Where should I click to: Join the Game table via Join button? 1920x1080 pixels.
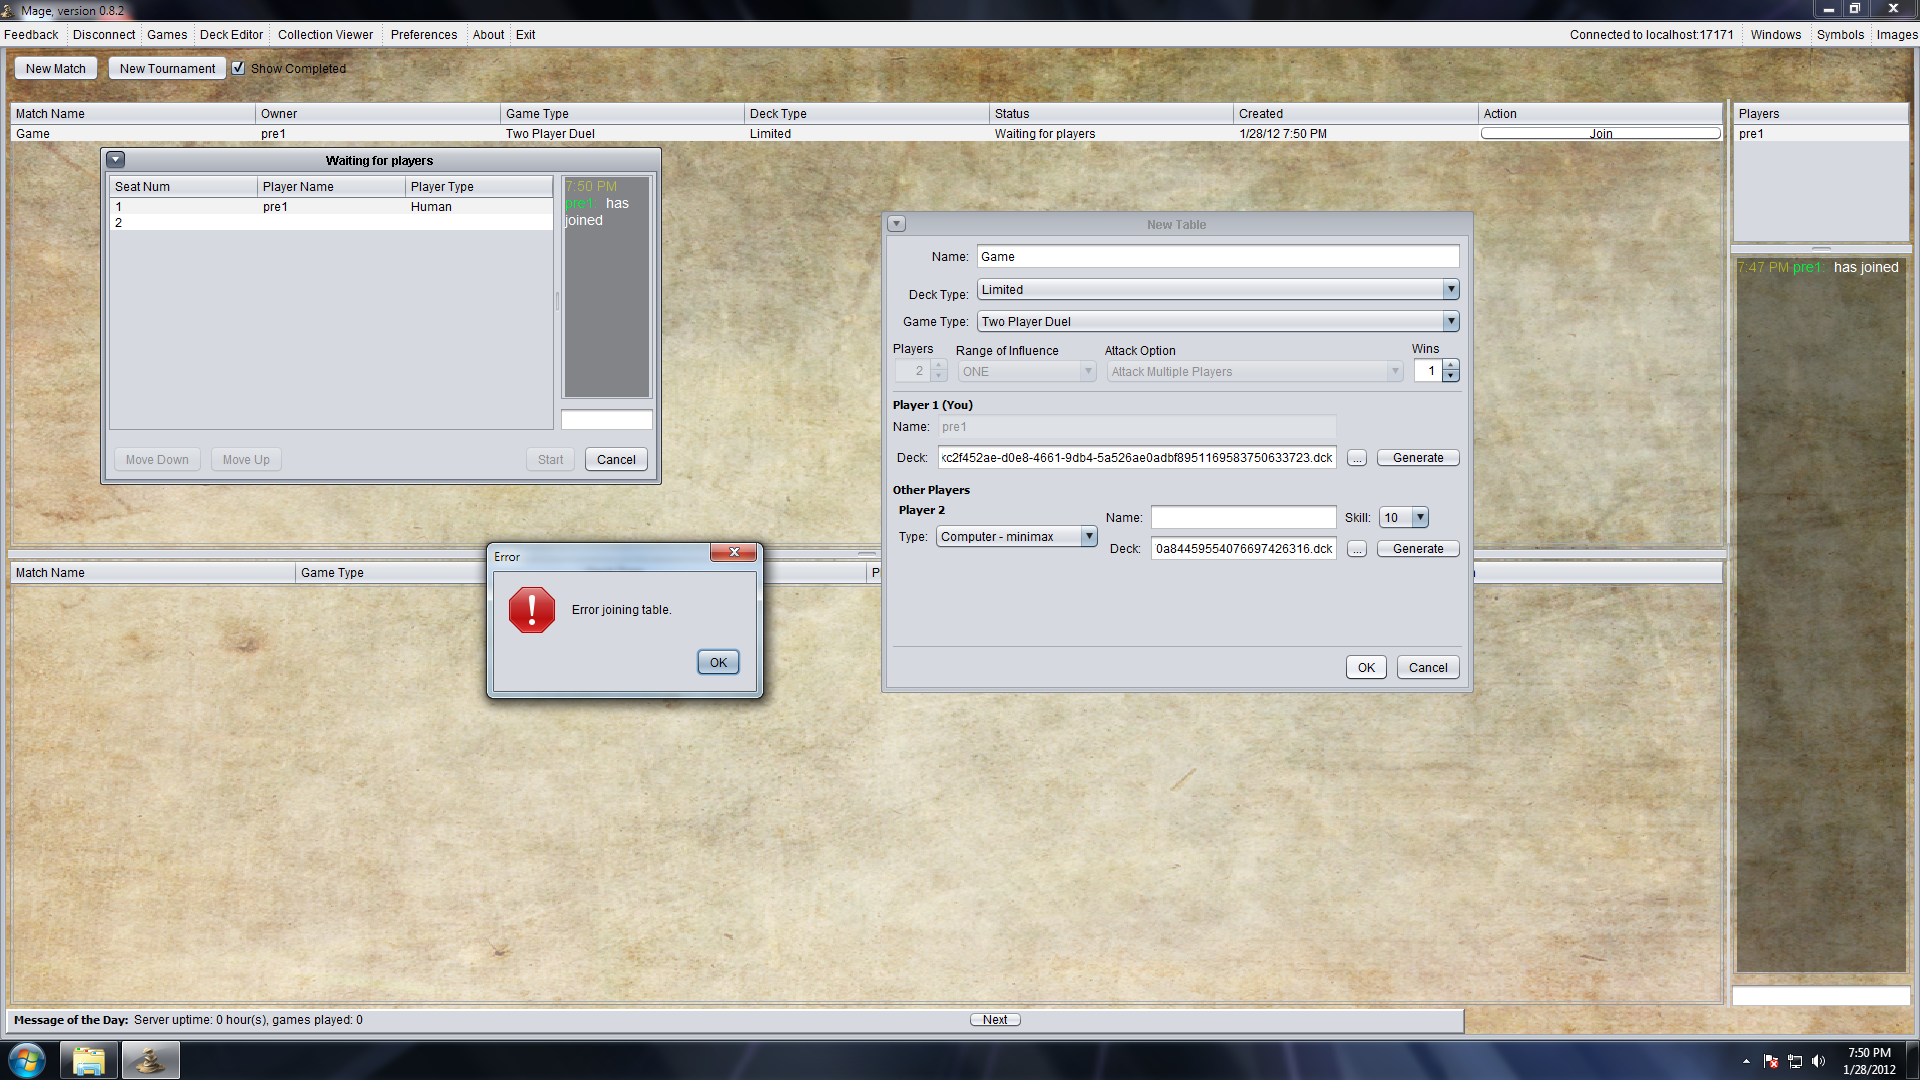click(x=1600, y=133)
